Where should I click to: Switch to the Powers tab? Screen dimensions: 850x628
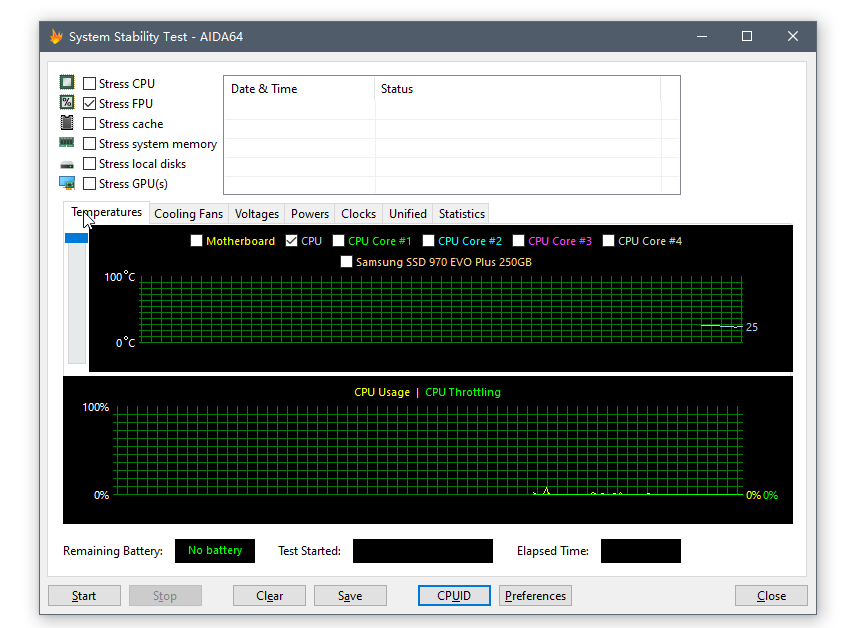click(310, 214)
